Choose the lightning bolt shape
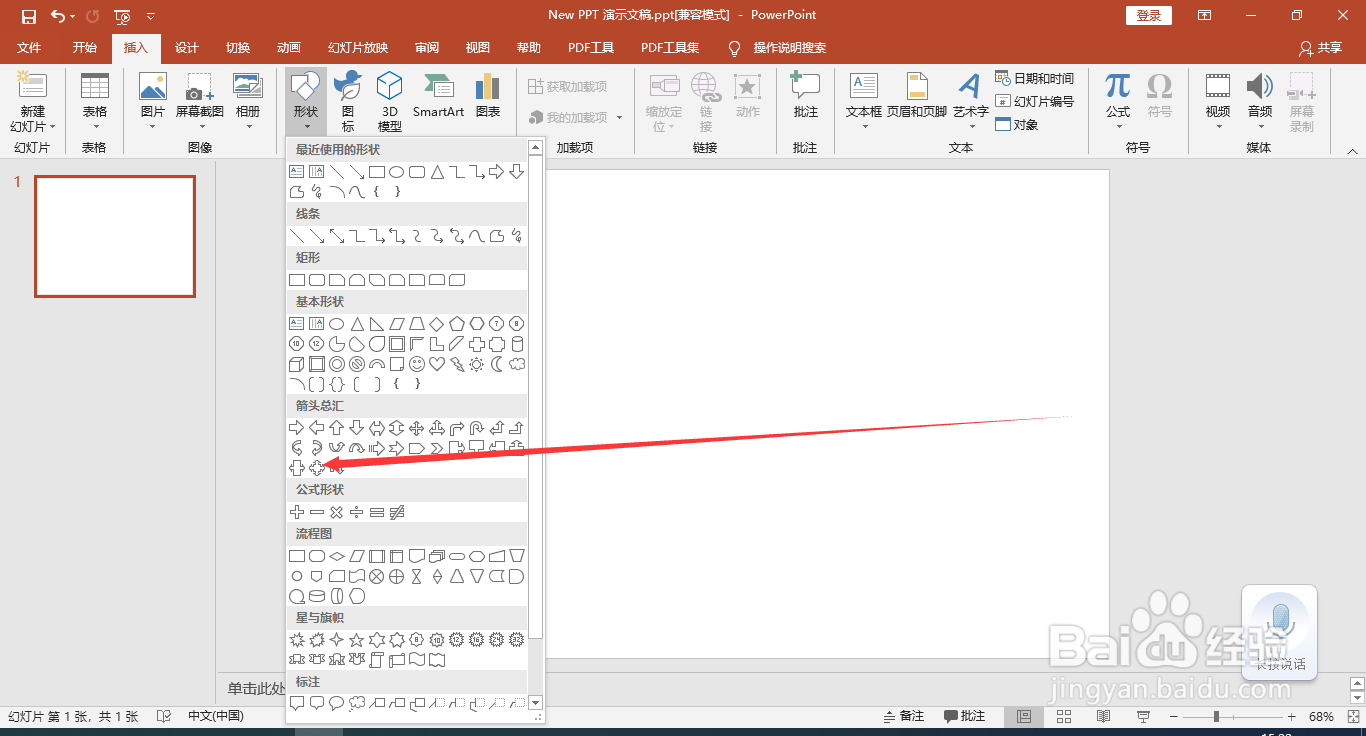 pyautogui.click(x=457, y=364)
